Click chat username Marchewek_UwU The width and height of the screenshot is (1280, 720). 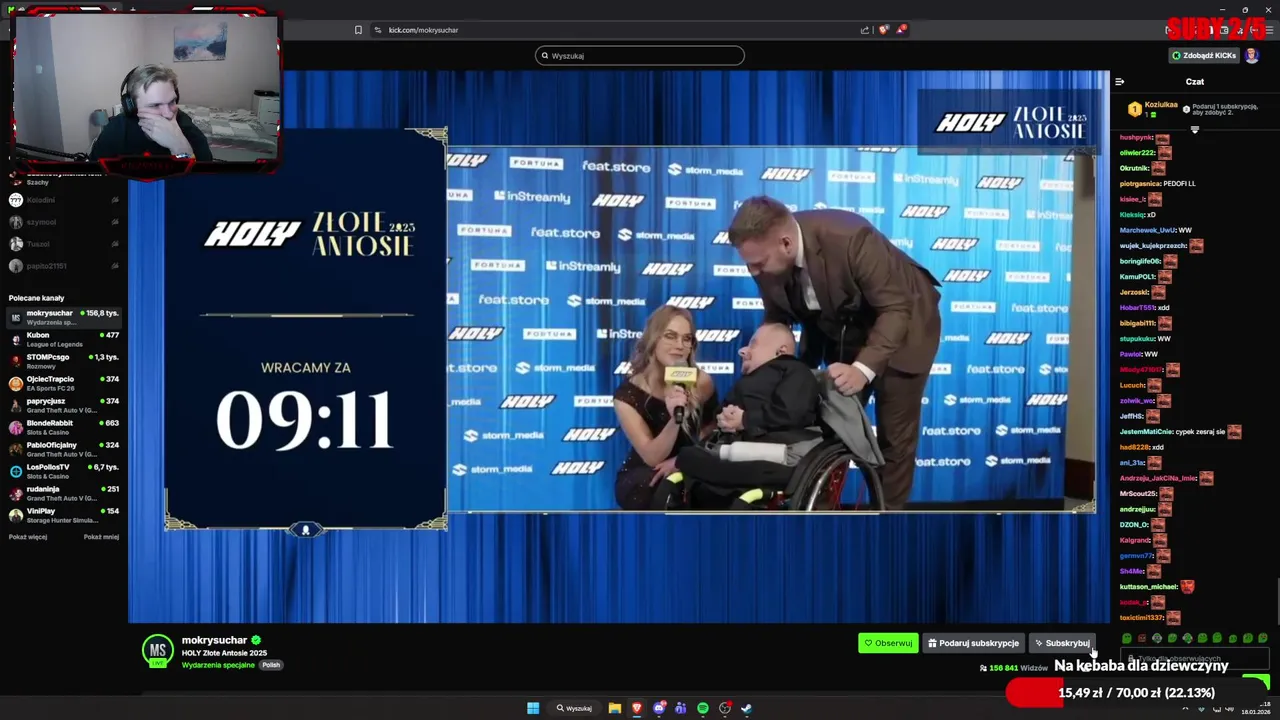[x=1148, y=230]
